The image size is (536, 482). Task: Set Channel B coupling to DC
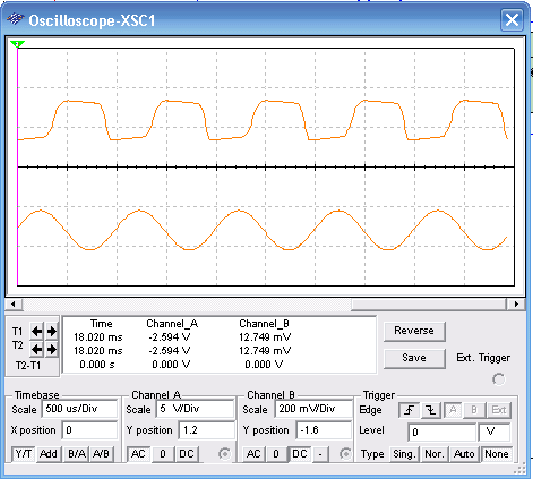[x=300, y=454]
